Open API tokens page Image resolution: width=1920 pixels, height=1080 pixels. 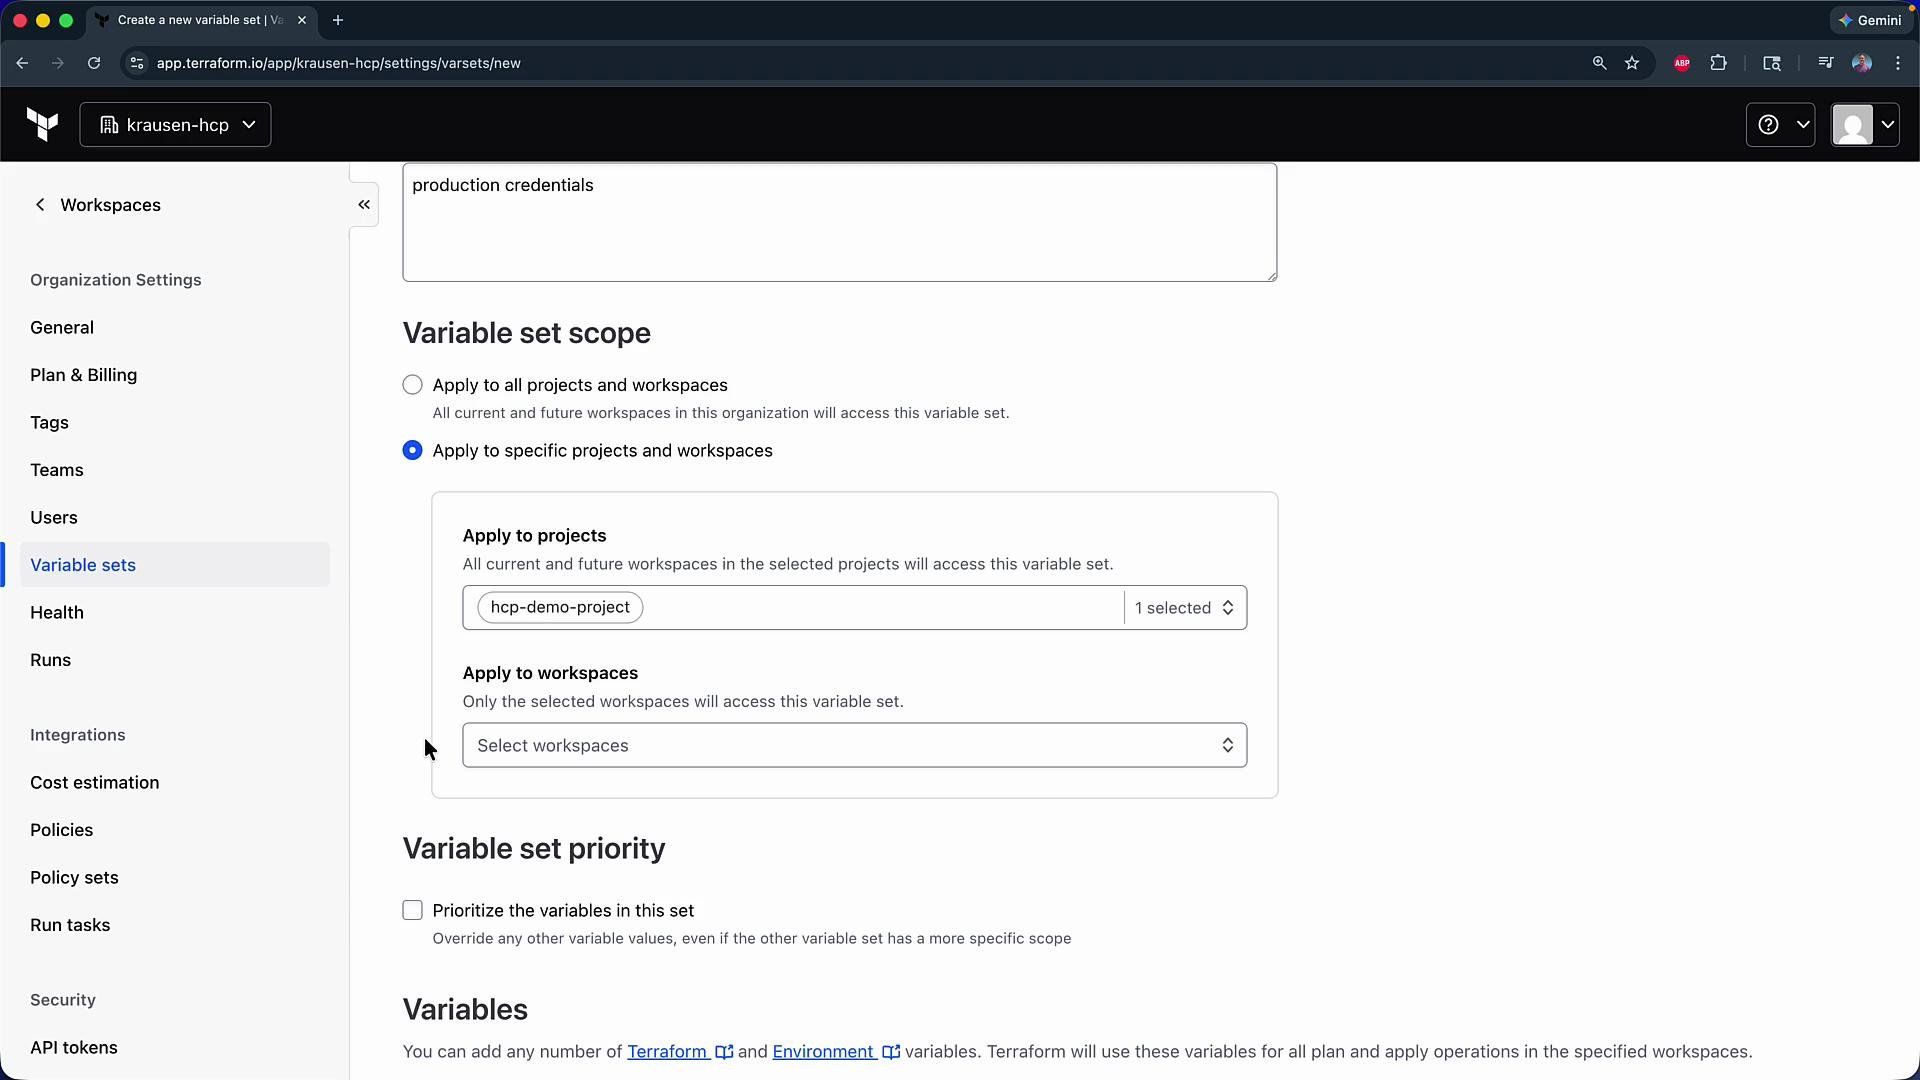tap(74, 1048)
